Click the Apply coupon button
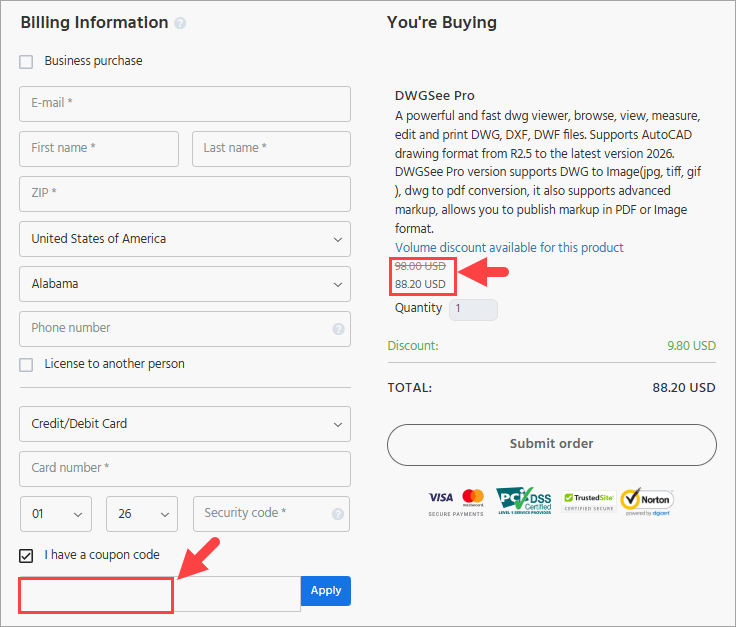 point(326,591)
